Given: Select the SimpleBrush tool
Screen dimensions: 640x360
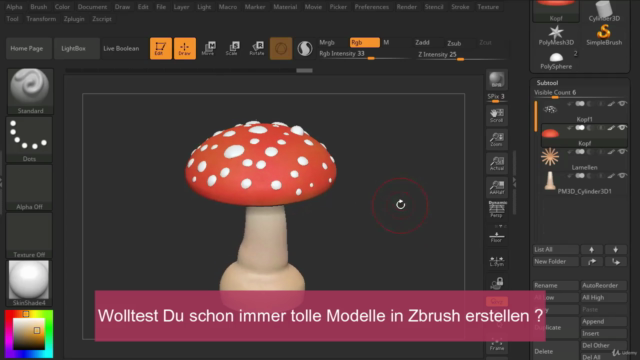Looking at the screenshot, I should [604, 35].
